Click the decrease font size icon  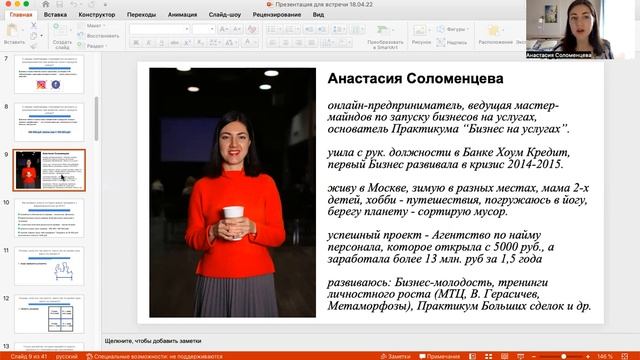coord(236,29)
